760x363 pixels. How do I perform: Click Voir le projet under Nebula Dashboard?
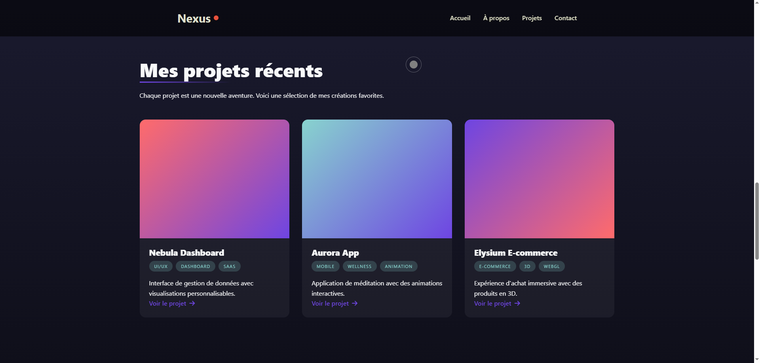pos(172,303)
